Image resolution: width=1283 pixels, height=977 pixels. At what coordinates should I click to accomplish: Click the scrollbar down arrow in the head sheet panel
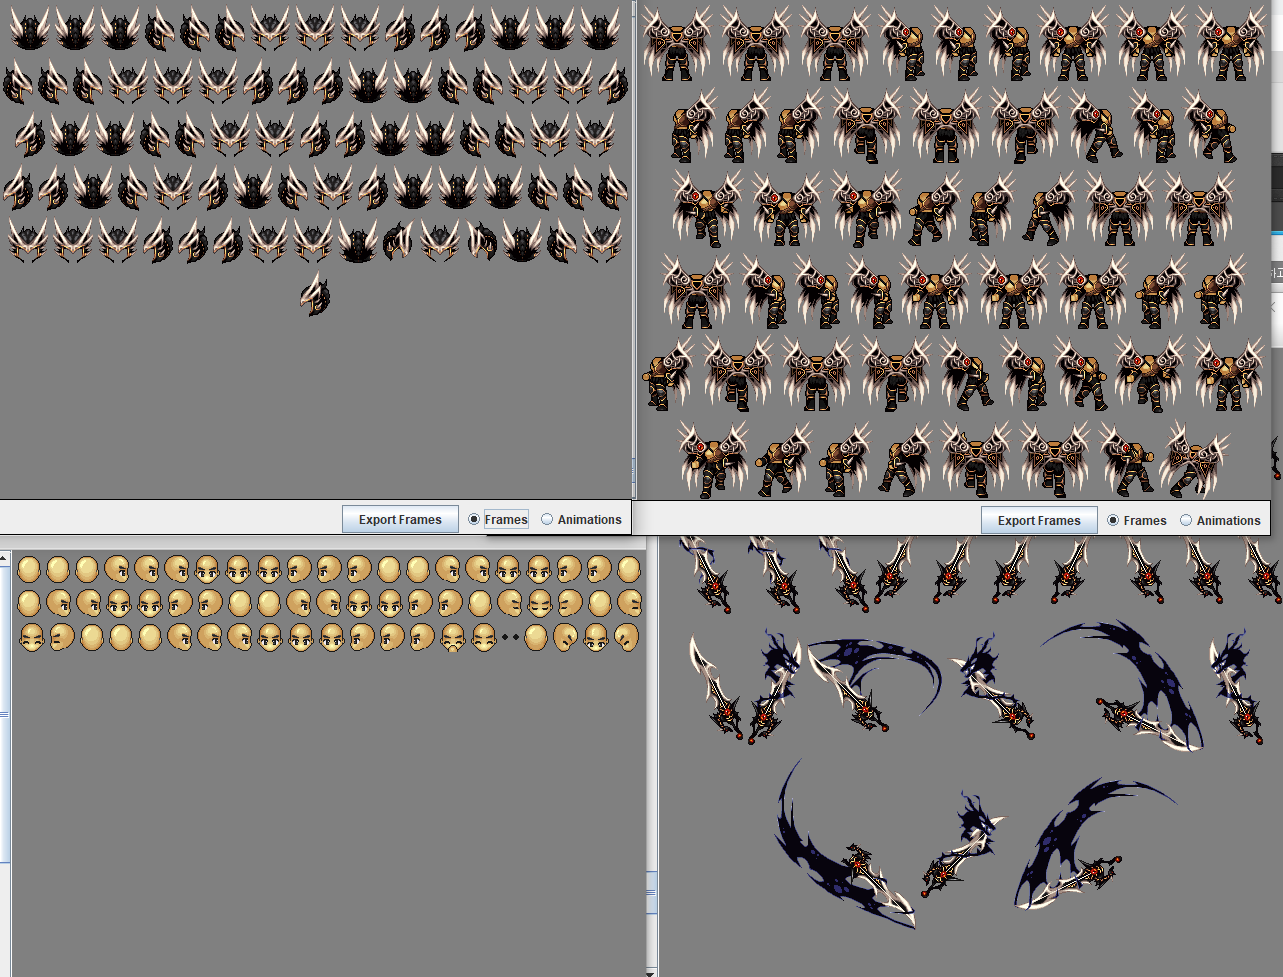tap(652, 971)
